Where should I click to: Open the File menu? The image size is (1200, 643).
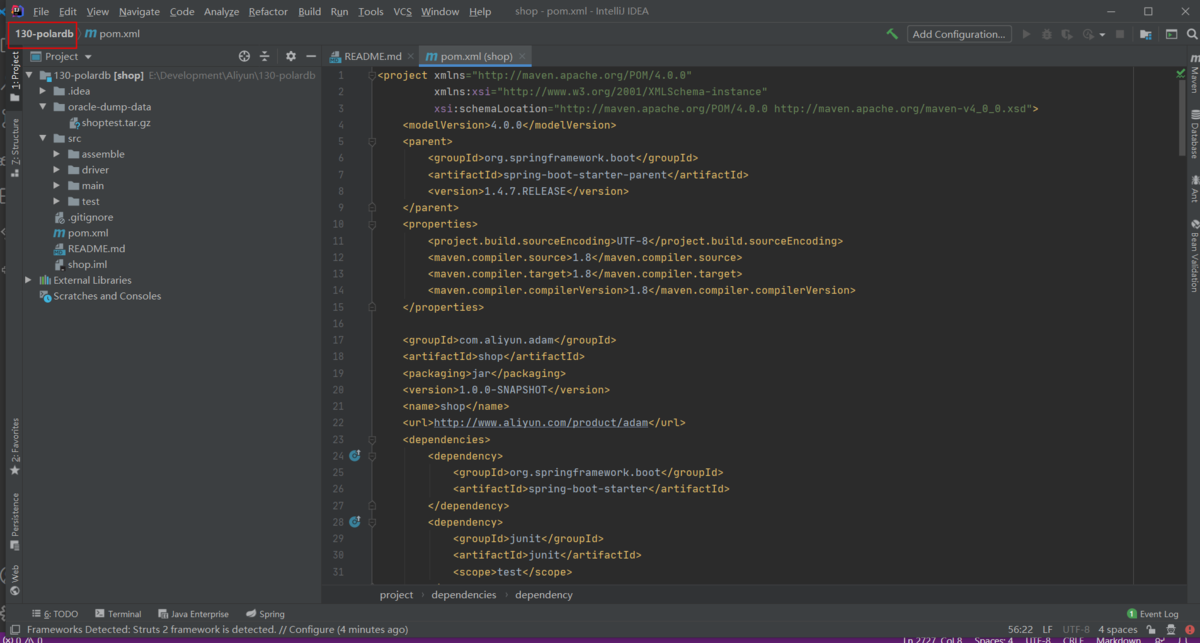click(41, 11)
